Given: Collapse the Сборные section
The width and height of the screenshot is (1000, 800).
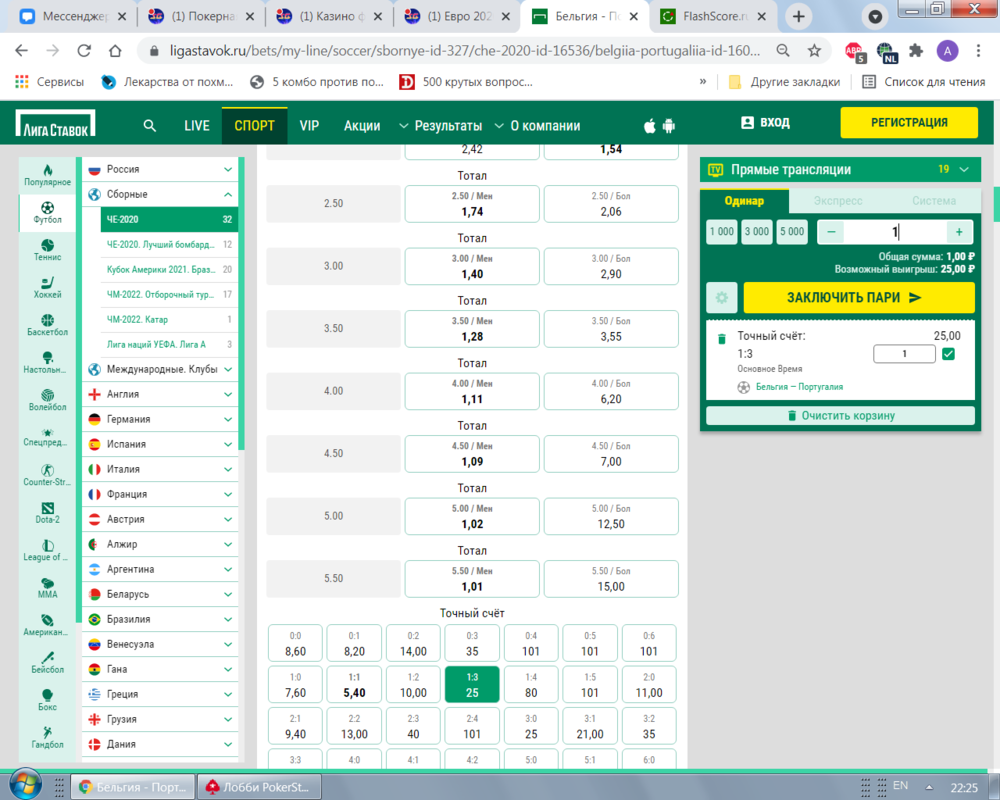Looking at the screenshot, I should pyautogui.click(x=160, y=194).
